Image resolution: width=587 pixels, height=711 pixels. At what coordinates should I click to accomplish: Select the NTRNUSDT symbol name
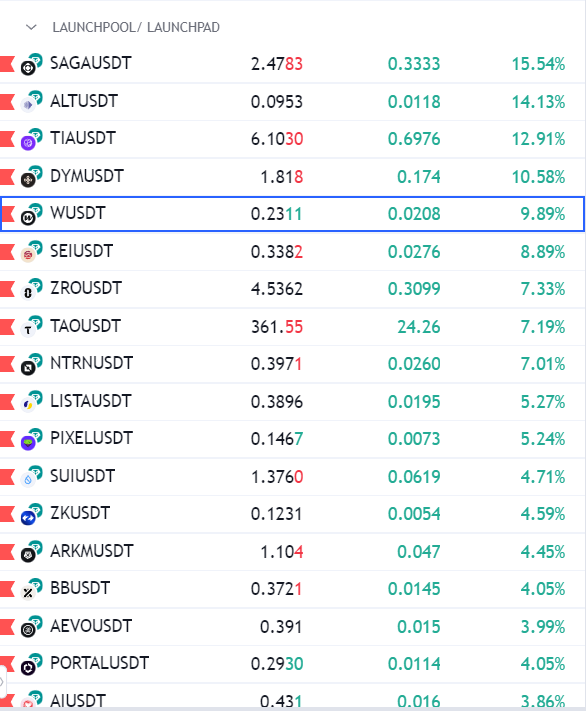coord(92,363)
